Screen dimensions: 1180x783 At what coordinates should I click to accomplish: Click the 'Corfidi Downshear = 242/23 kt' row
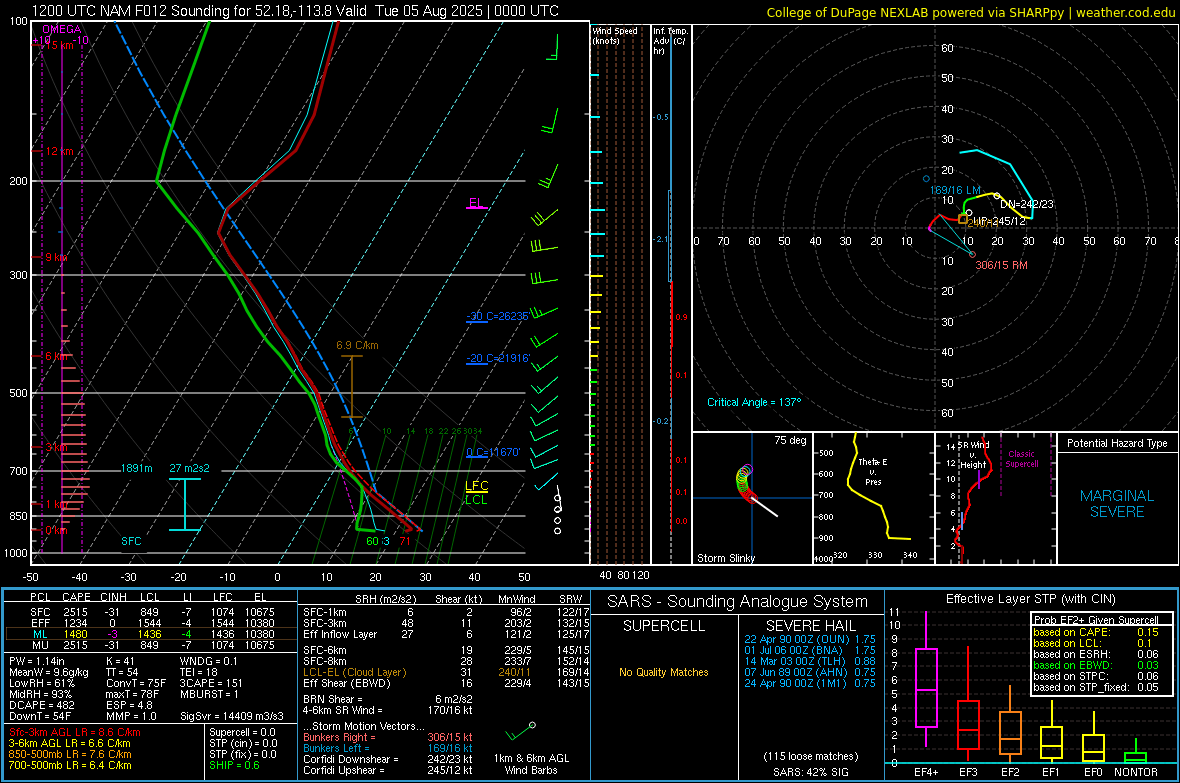point(388,760)
